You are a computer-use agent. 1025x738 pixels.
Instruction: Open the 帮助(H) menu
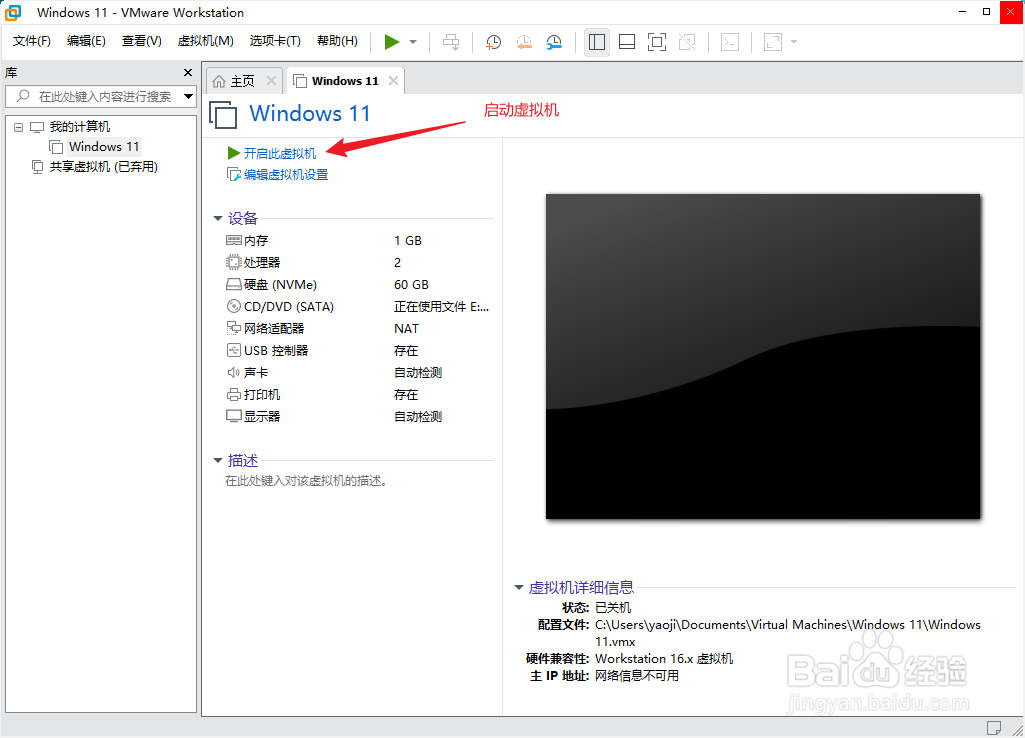pos(337,41)
